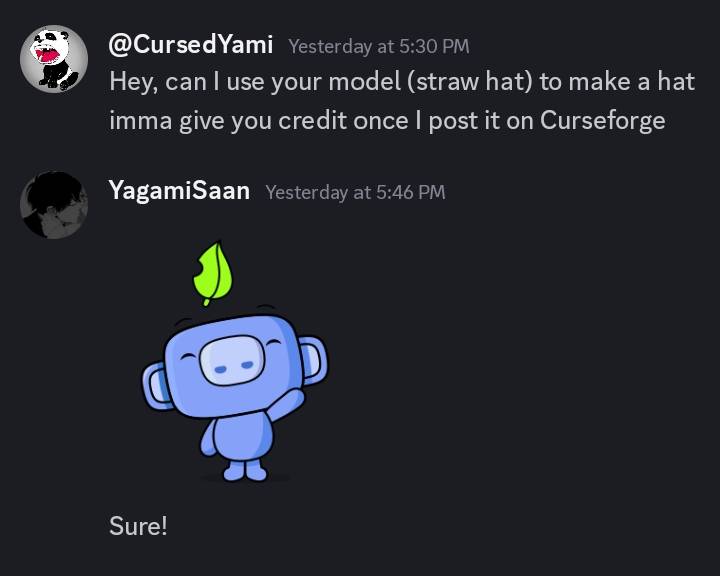Click Wumpus's waving raised arm
Viewport: 720px width, 576px height.
pyautogui.click(x=286, y=404)
